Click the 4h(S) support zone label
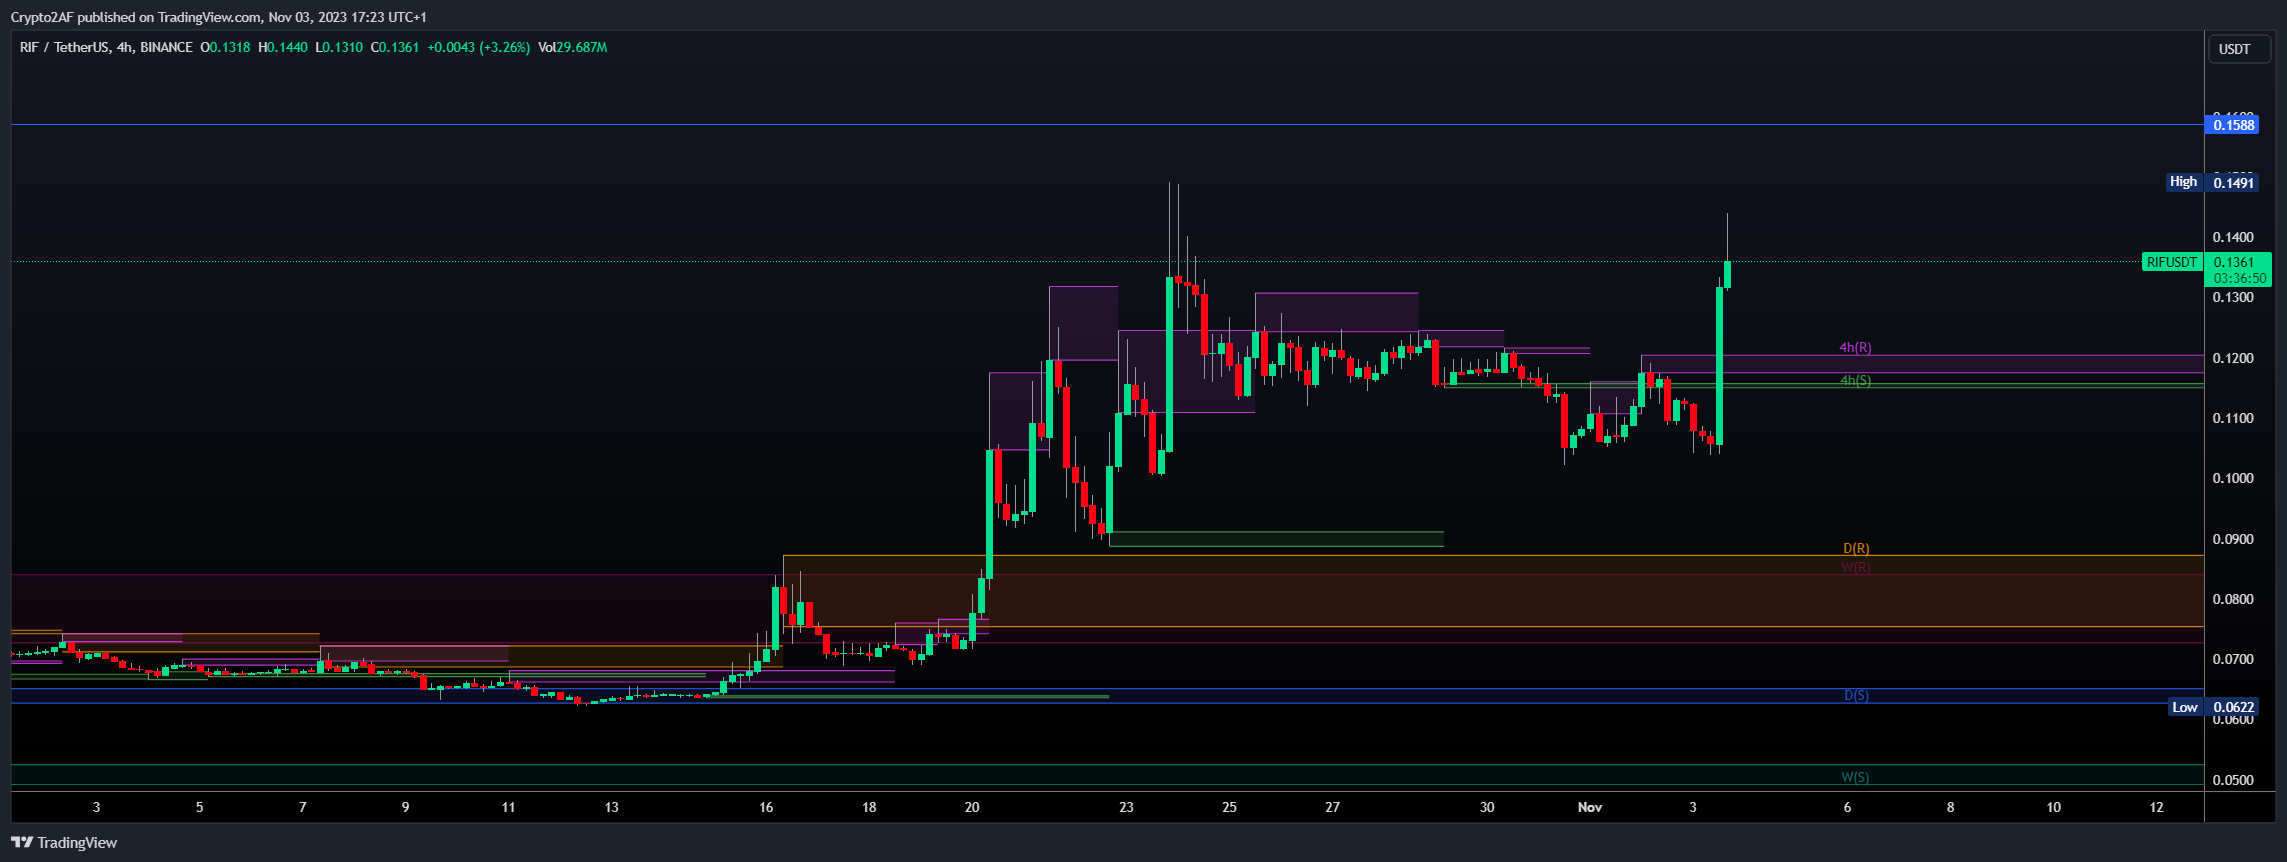 [1855, 381]
